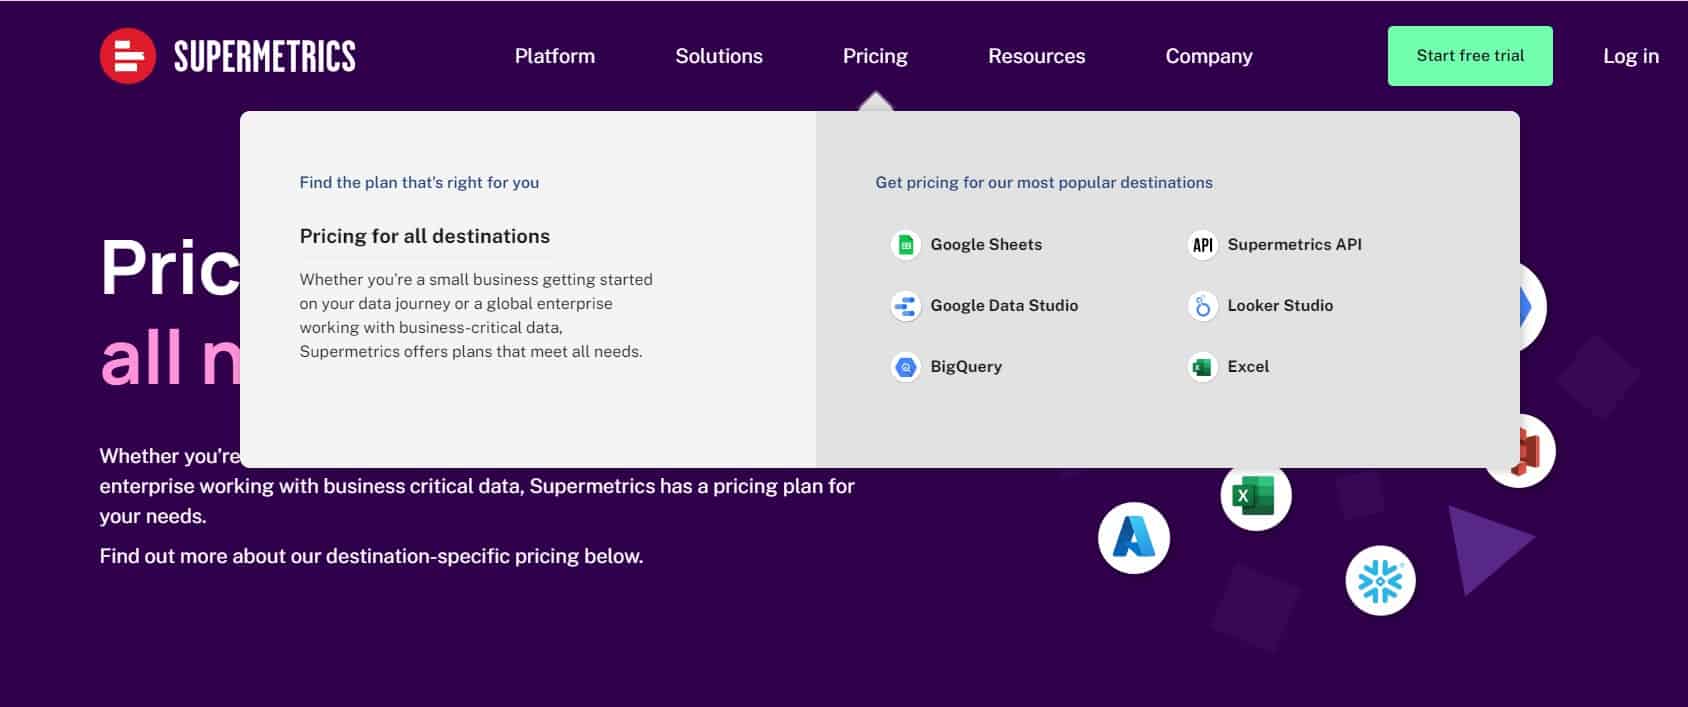Open Pricing for all destinations link
The image size is (1688, 707).
coord(425,236)
